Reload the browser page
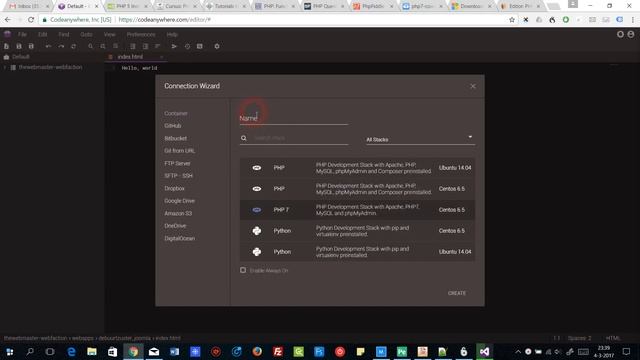The image size is (640, 360). pos(31,20)
